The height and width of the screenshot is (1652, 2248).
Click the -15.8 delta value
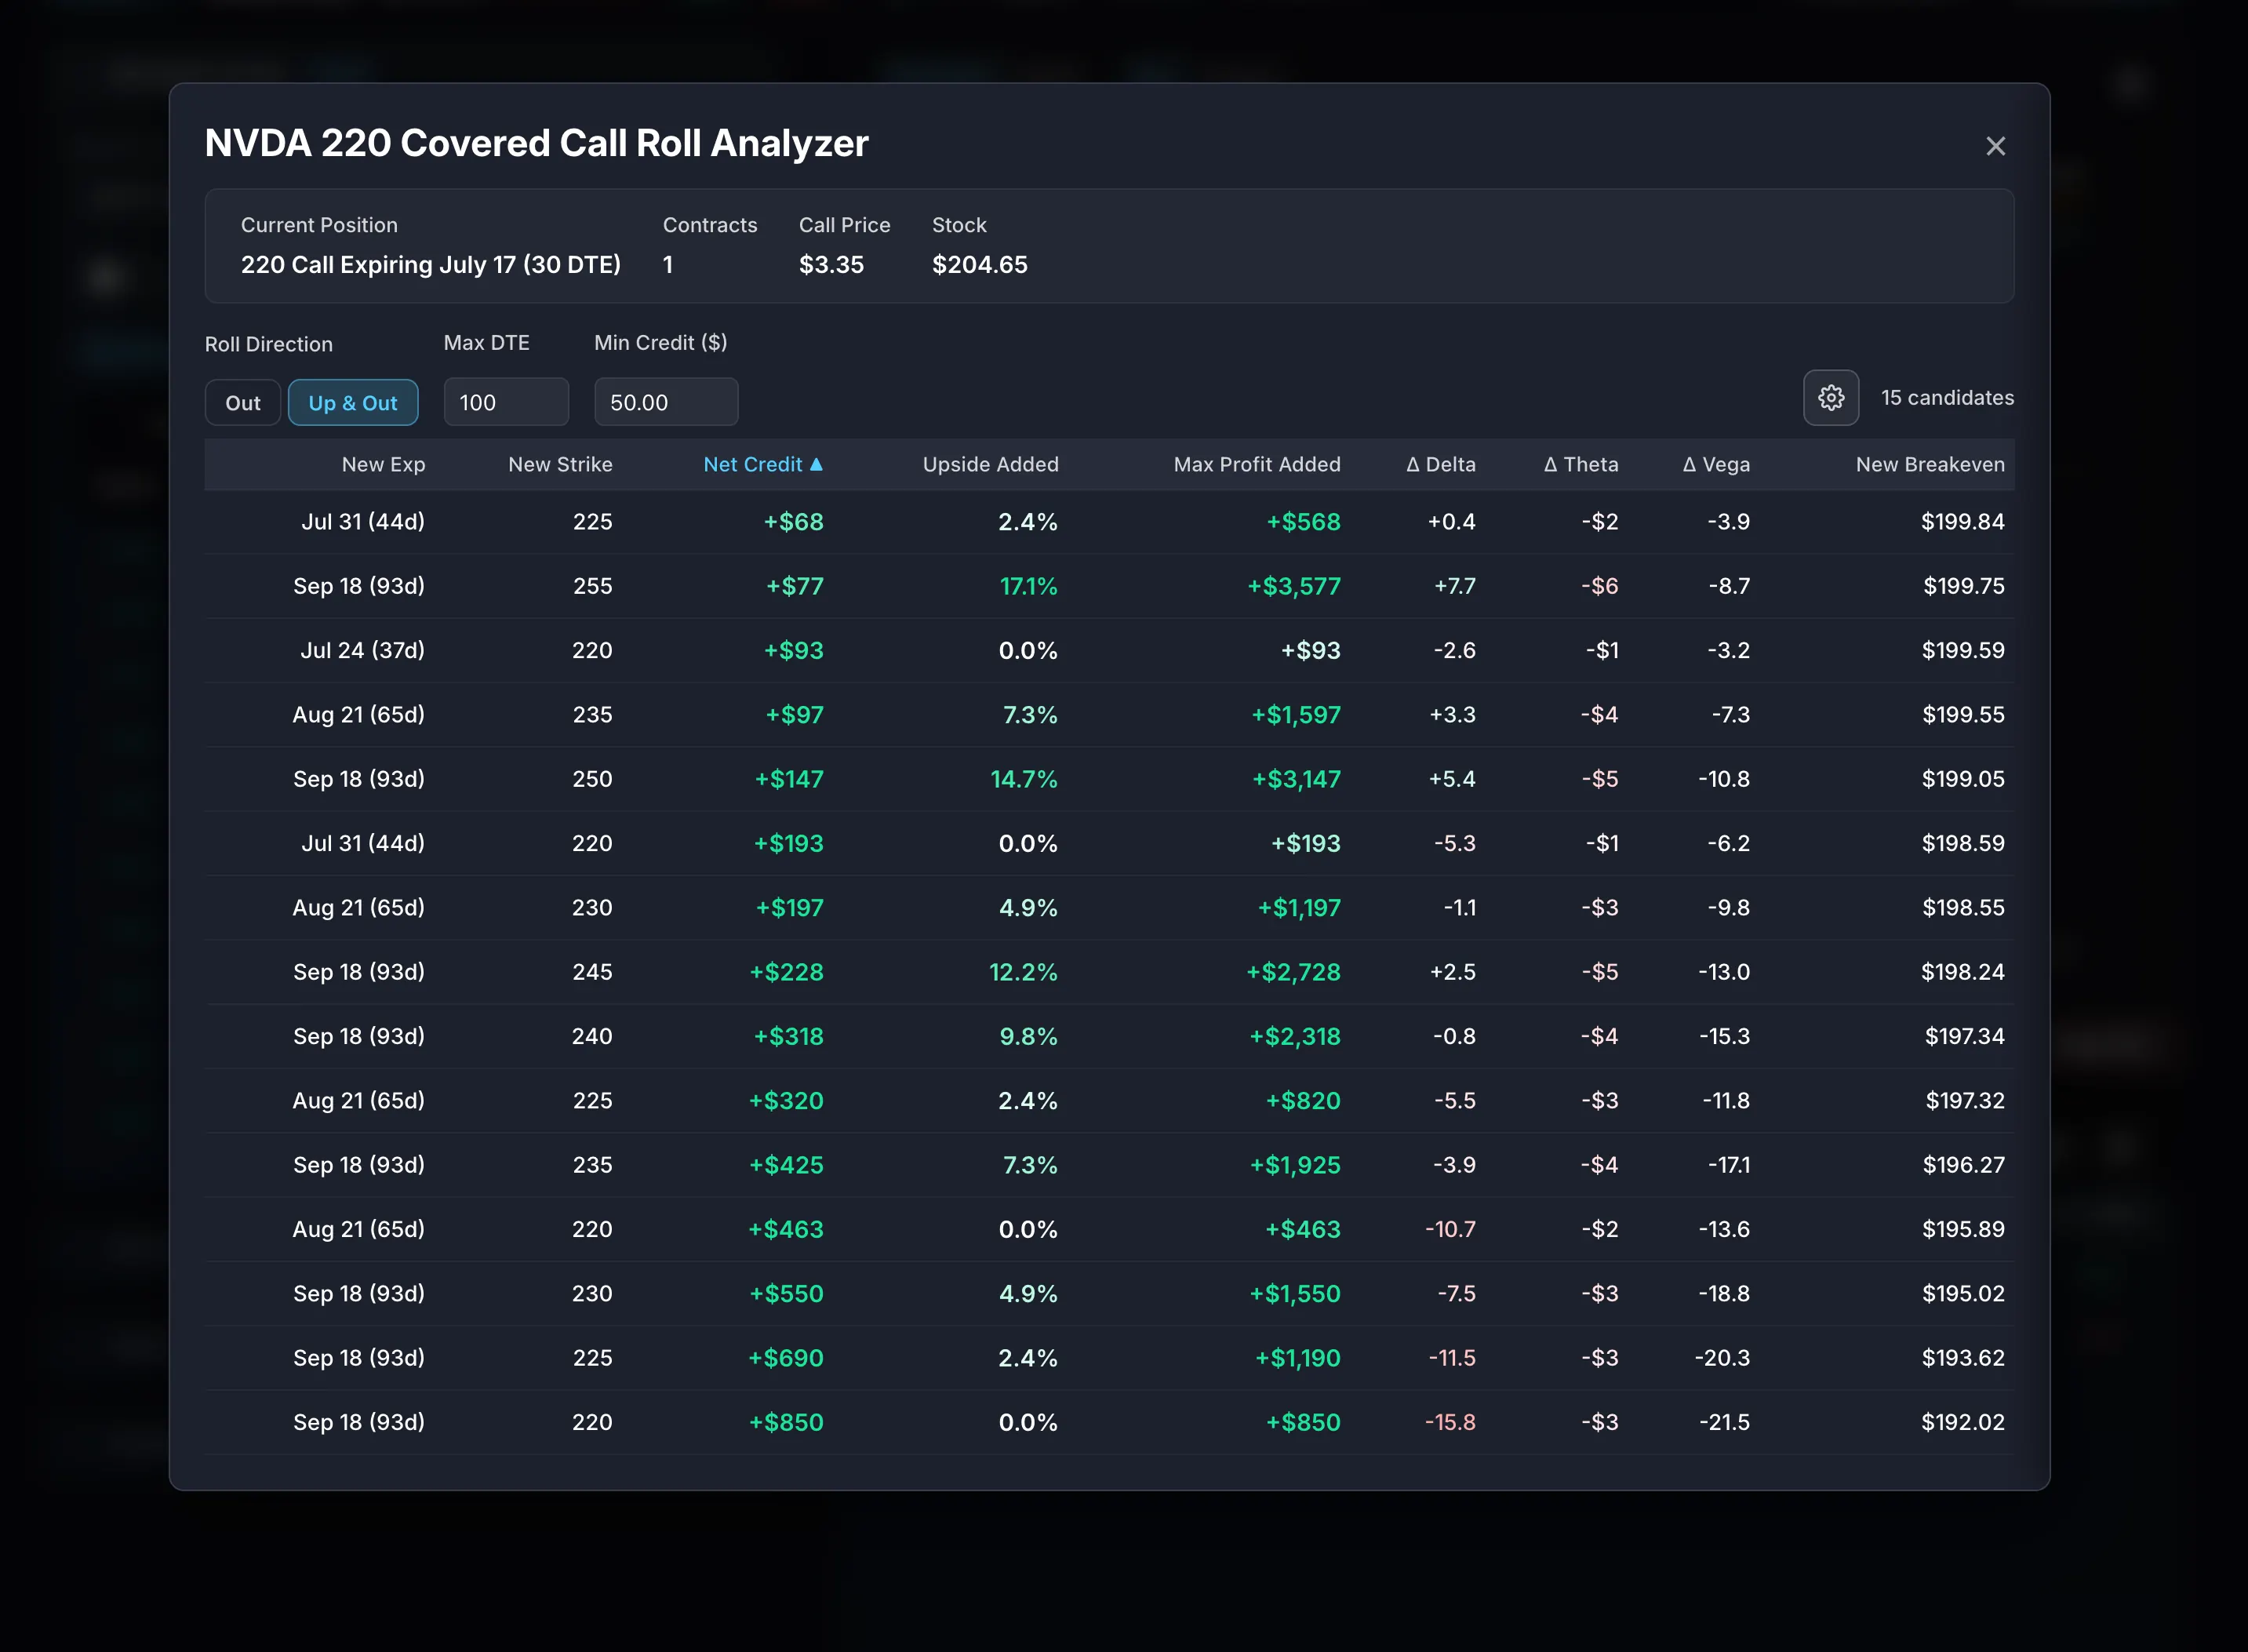pos(1450,1423)
